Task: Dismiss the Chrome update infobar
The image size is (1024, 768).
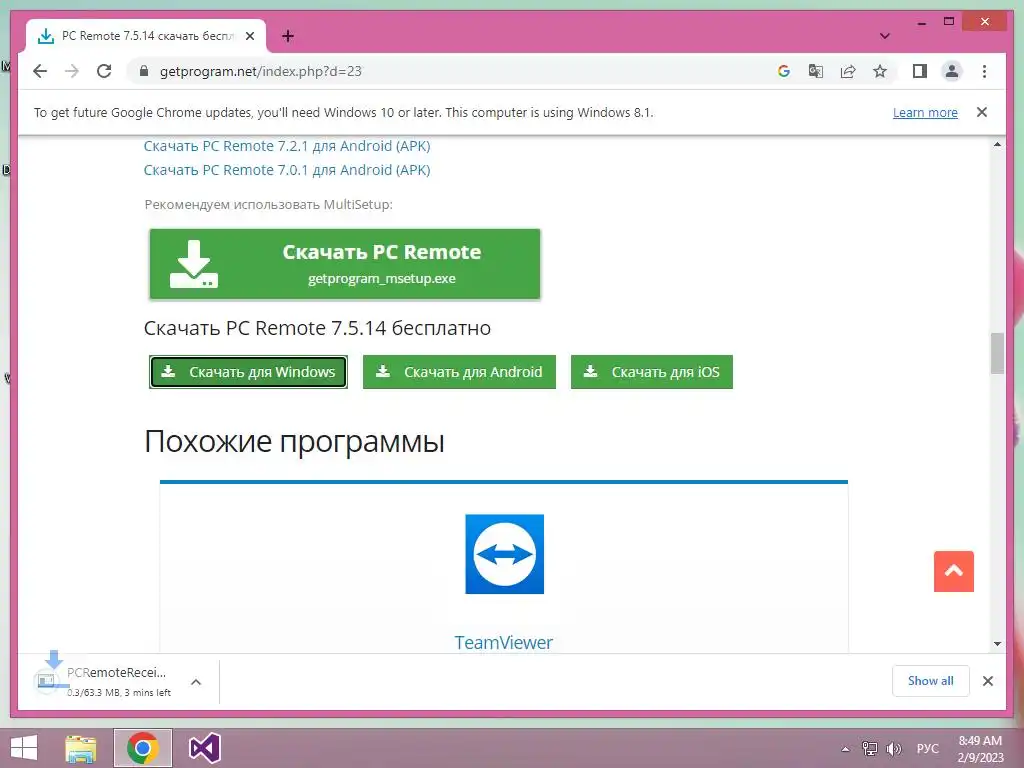Action: tap(981, 112)
